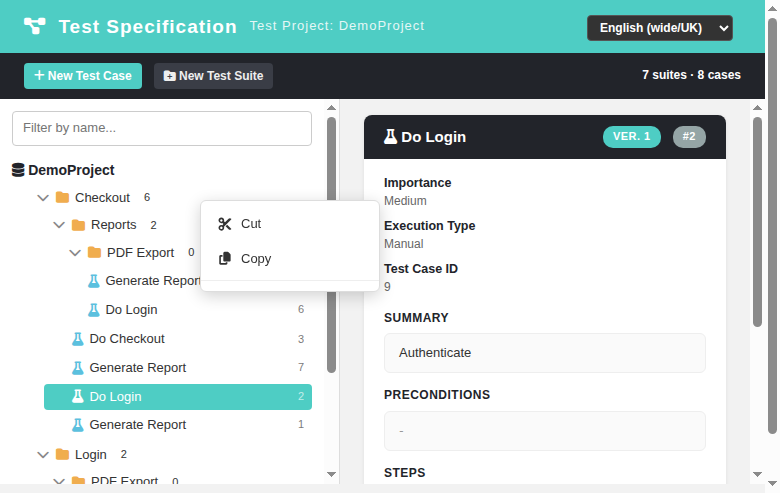
Task: Click the flask icon beside Do Checkout
Action: (78, 339)
